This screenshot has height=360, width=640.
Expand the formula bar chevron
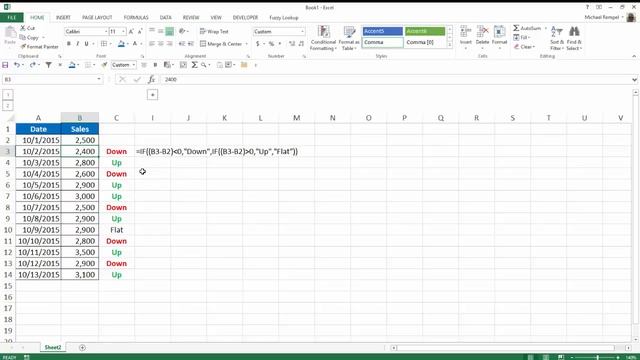tap(634, 80)
